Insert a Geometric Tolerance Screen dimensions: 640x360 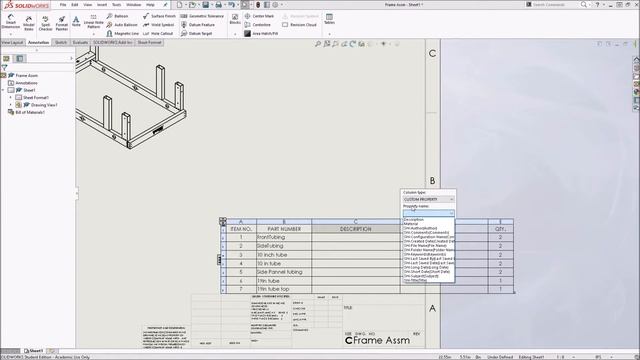coord(202,16)
